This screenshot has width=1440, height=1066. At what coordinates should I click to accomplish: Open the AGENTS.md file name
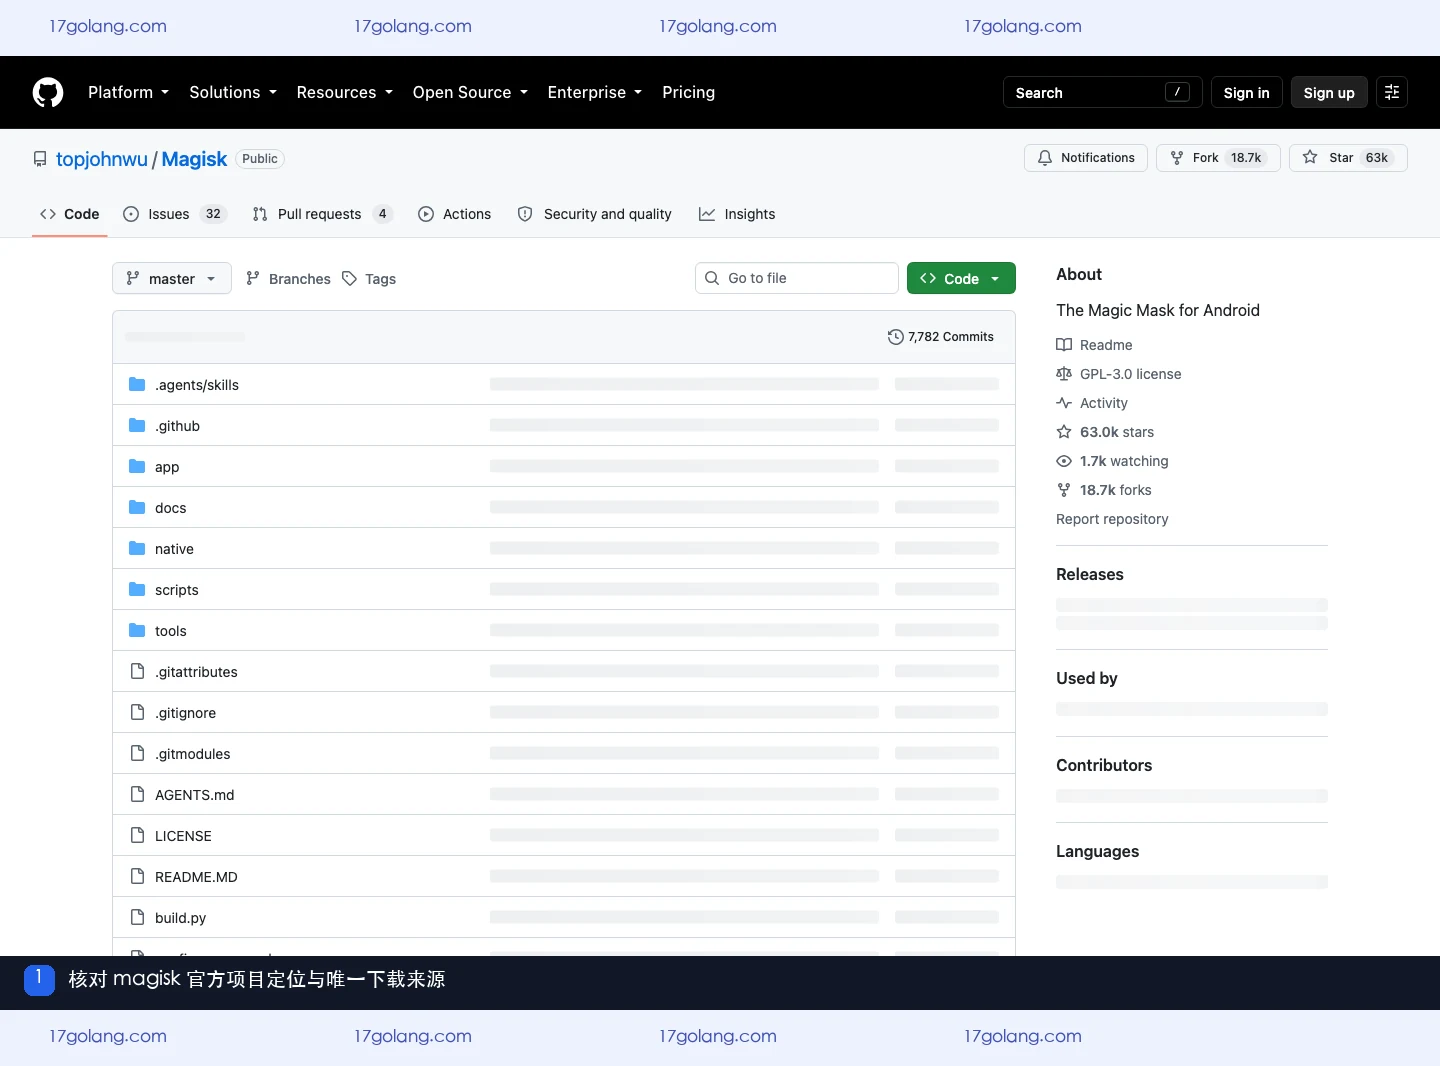tap(194, 795)
